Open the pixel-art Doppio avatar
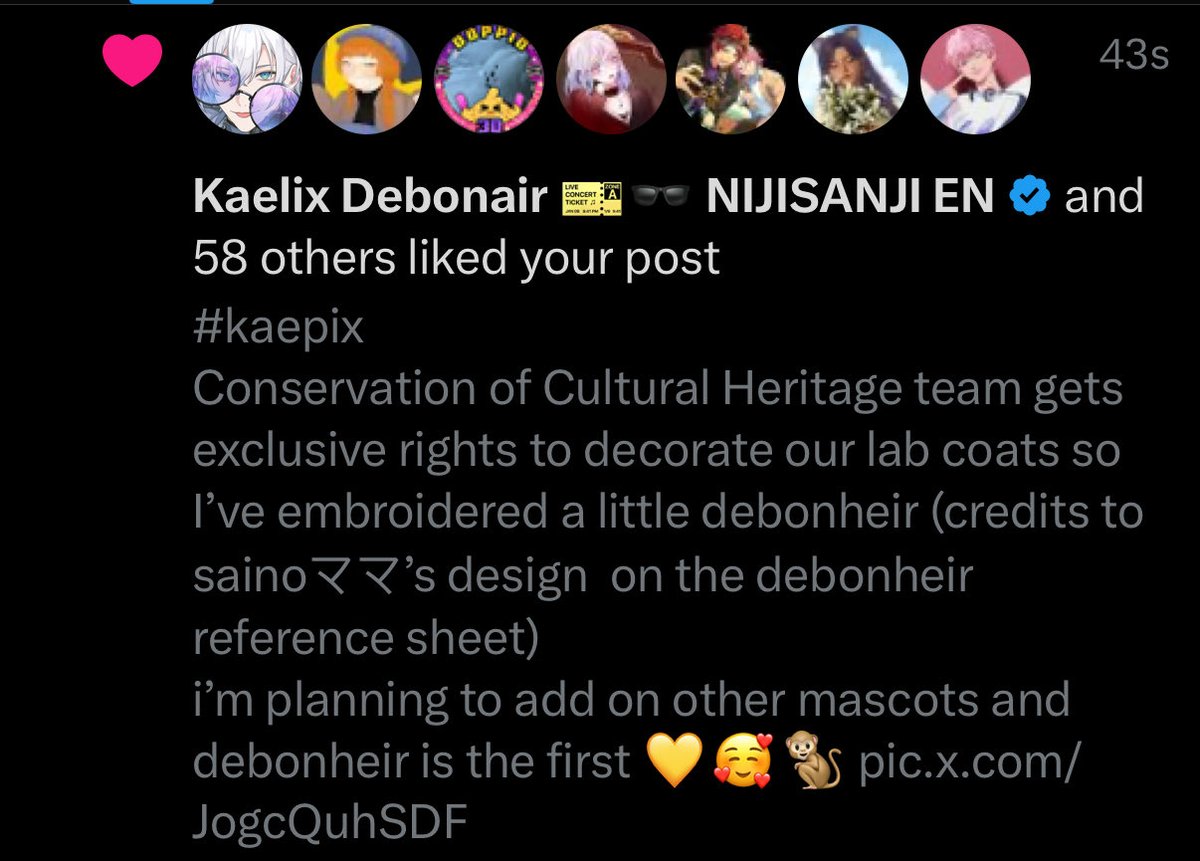This screenshot has width=1200, height=861. (490, 79)
